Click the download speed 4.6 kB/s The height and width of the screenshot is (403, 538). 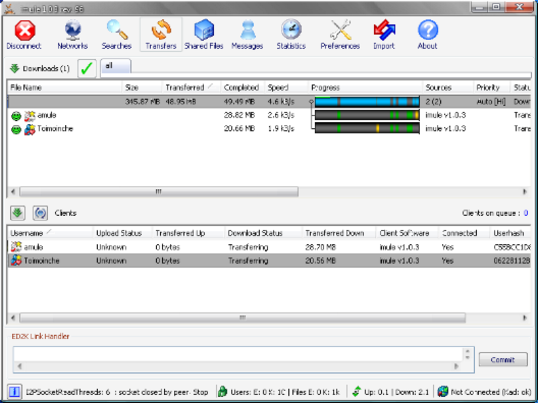click(x=281, y=102)
